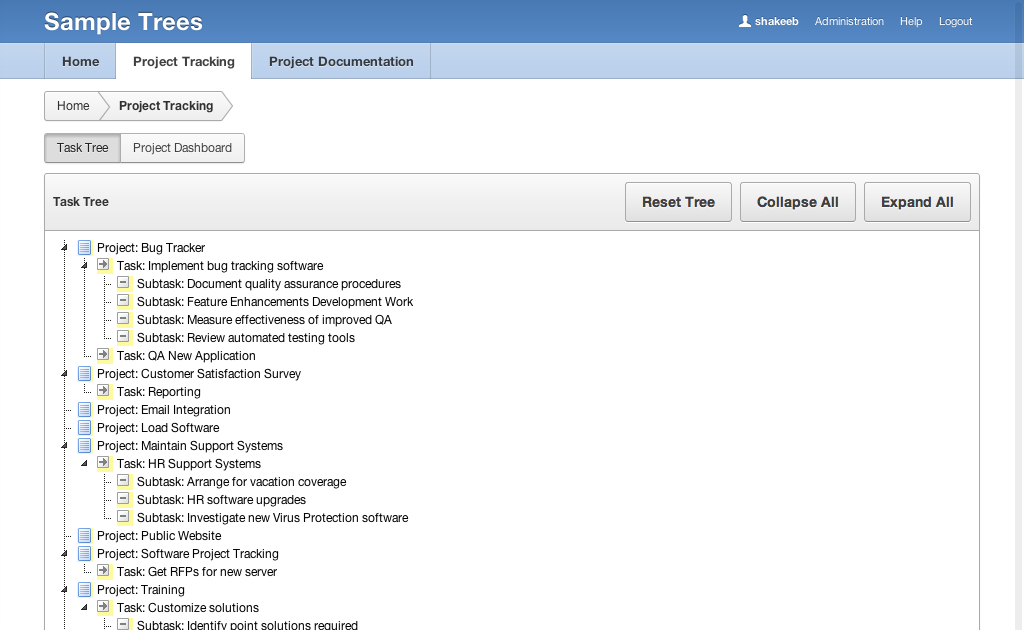Click the user icon beside shakeeb

tap(744, 21)
